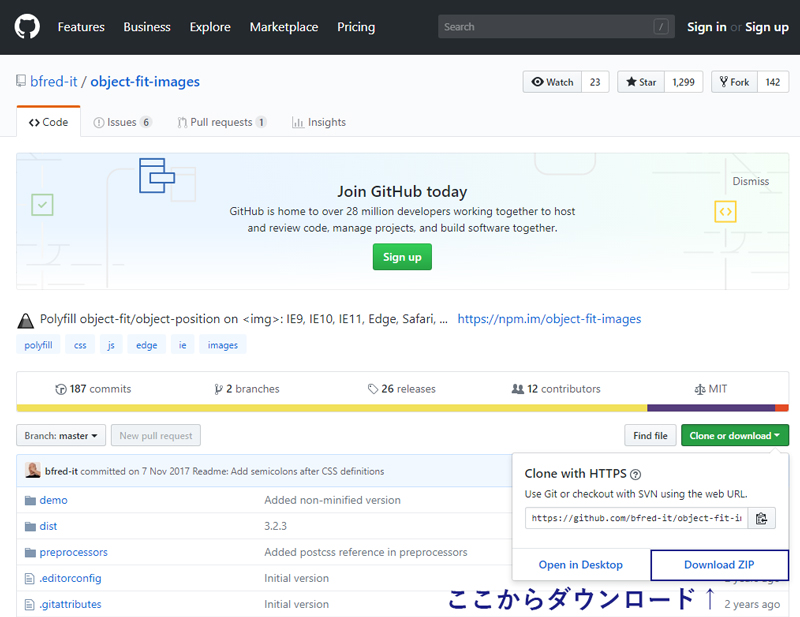View the 2 branches
This screenshot has width=800, height=617.
(x=247, y=389)
